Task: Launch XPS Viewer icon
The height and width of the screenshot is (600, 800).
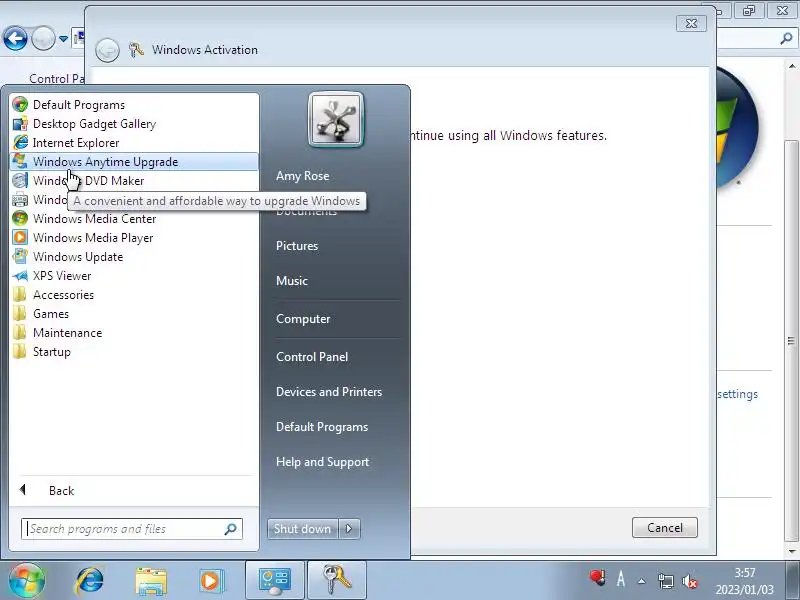Action: coord(20,276)
